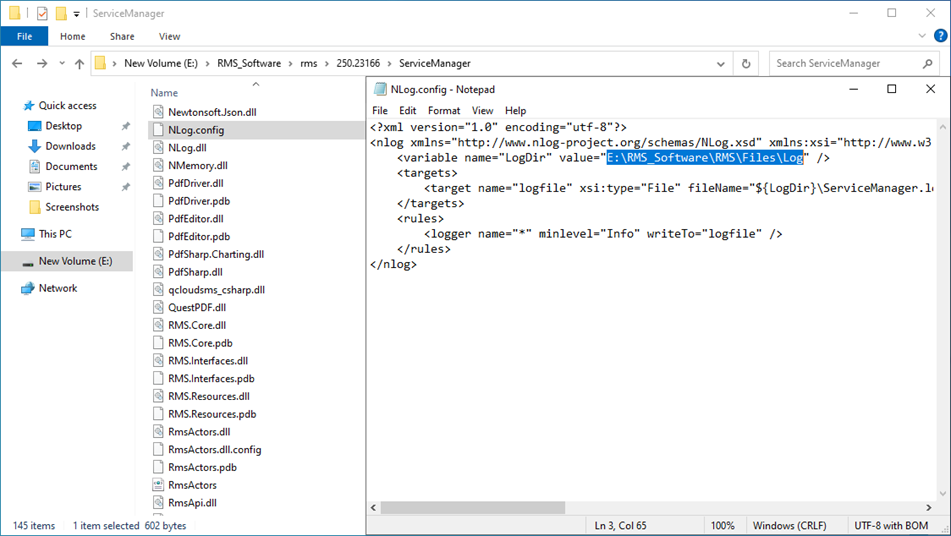Viewport: 951px width, 536px height.
Task: Open Downloads in the navigation pane
Action: [x=70, y=146]
